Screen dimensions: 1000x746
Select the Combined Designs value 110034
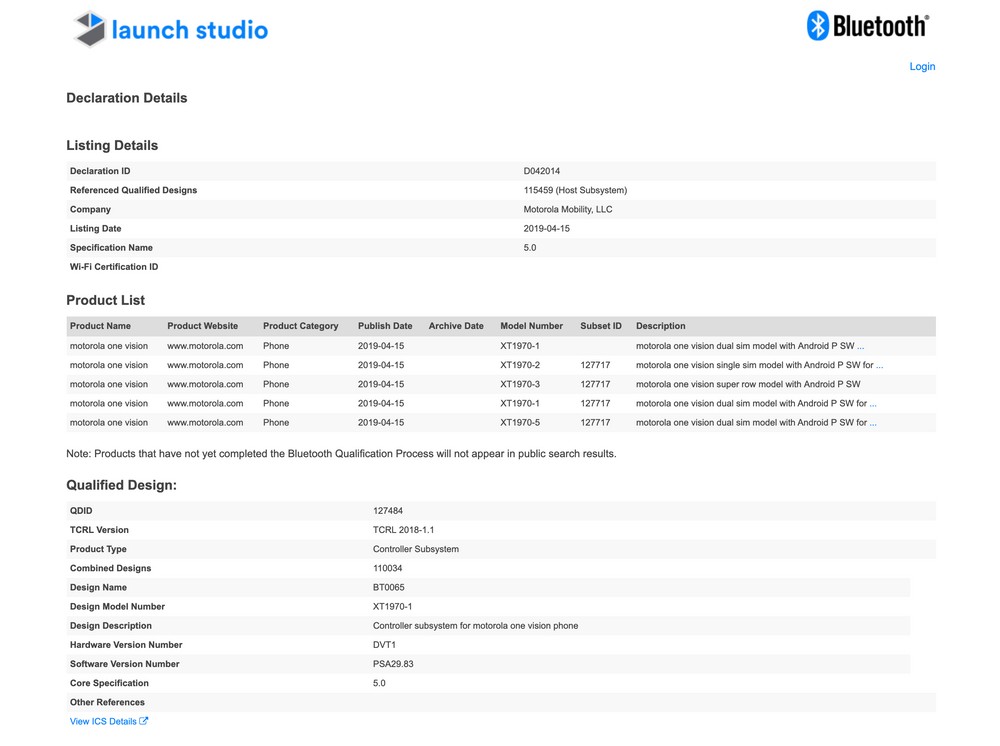(x=388, y=568)
